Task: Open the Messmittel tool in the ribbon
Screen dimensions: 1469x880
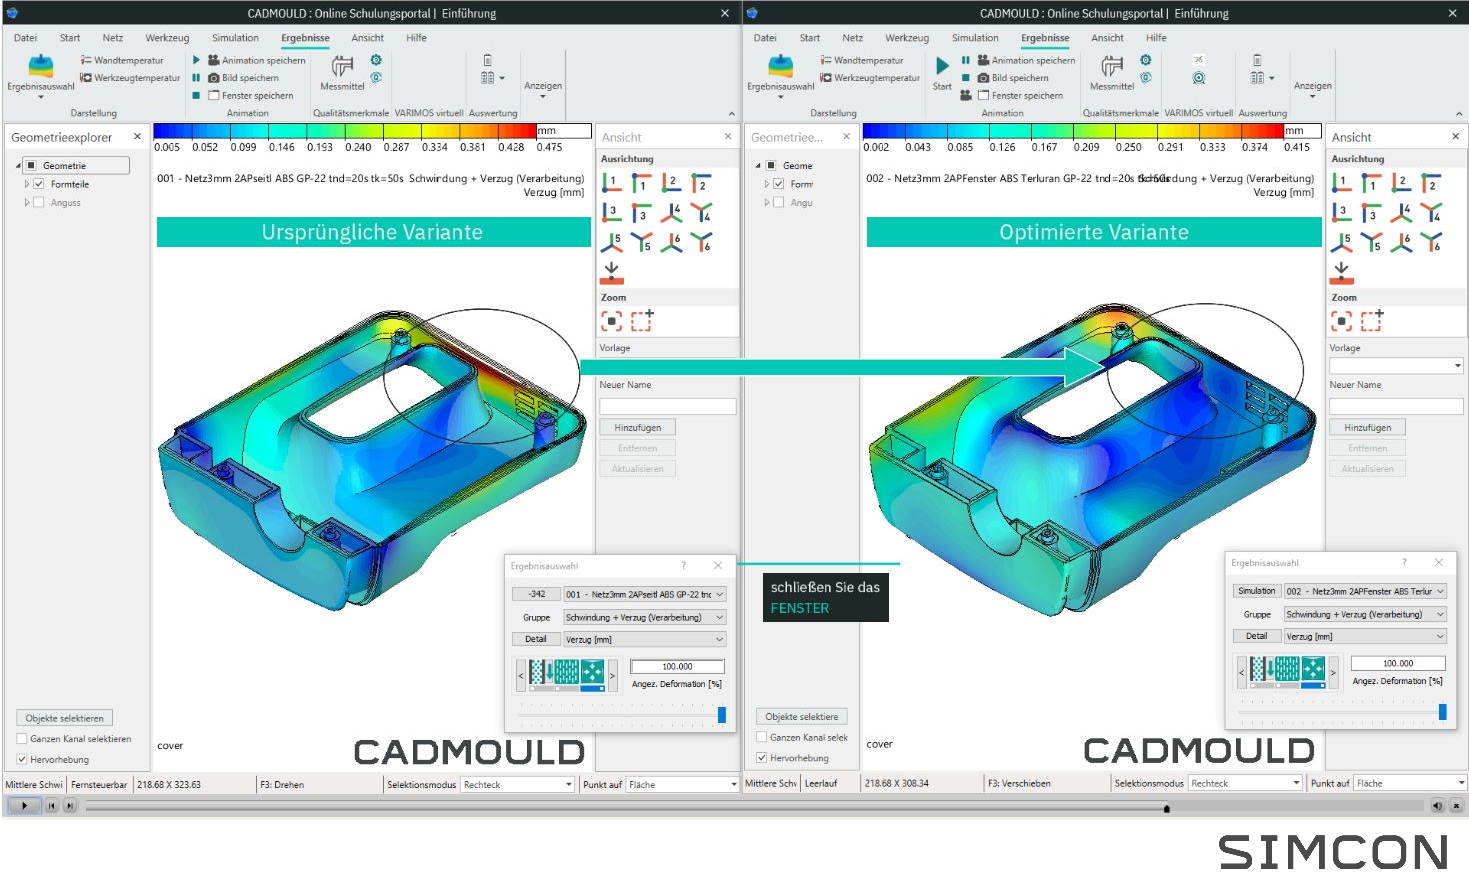Action: point(344,70)
